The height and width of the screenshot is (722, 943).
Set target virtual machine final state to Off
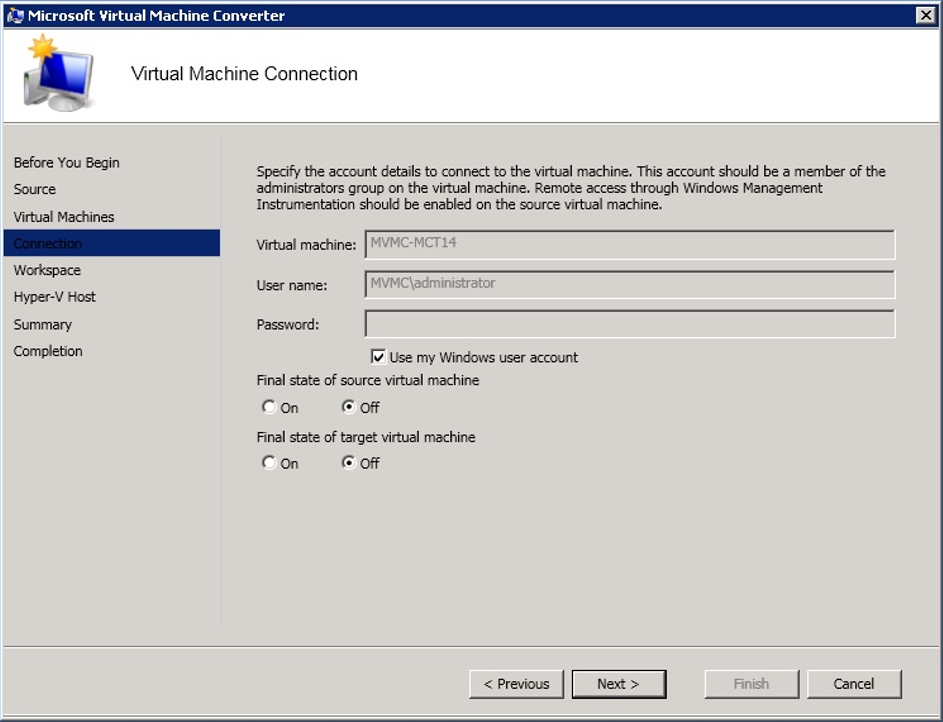349,463
